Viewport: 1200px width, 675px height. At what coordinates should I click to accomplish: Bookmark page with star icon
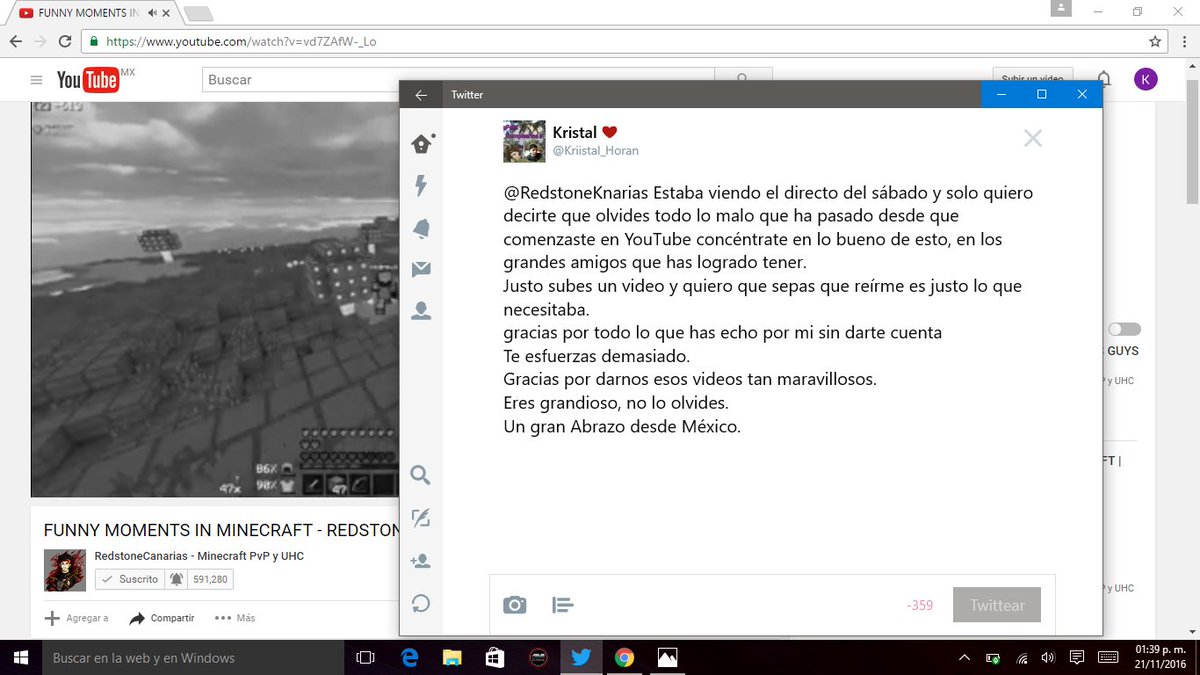1155,42
